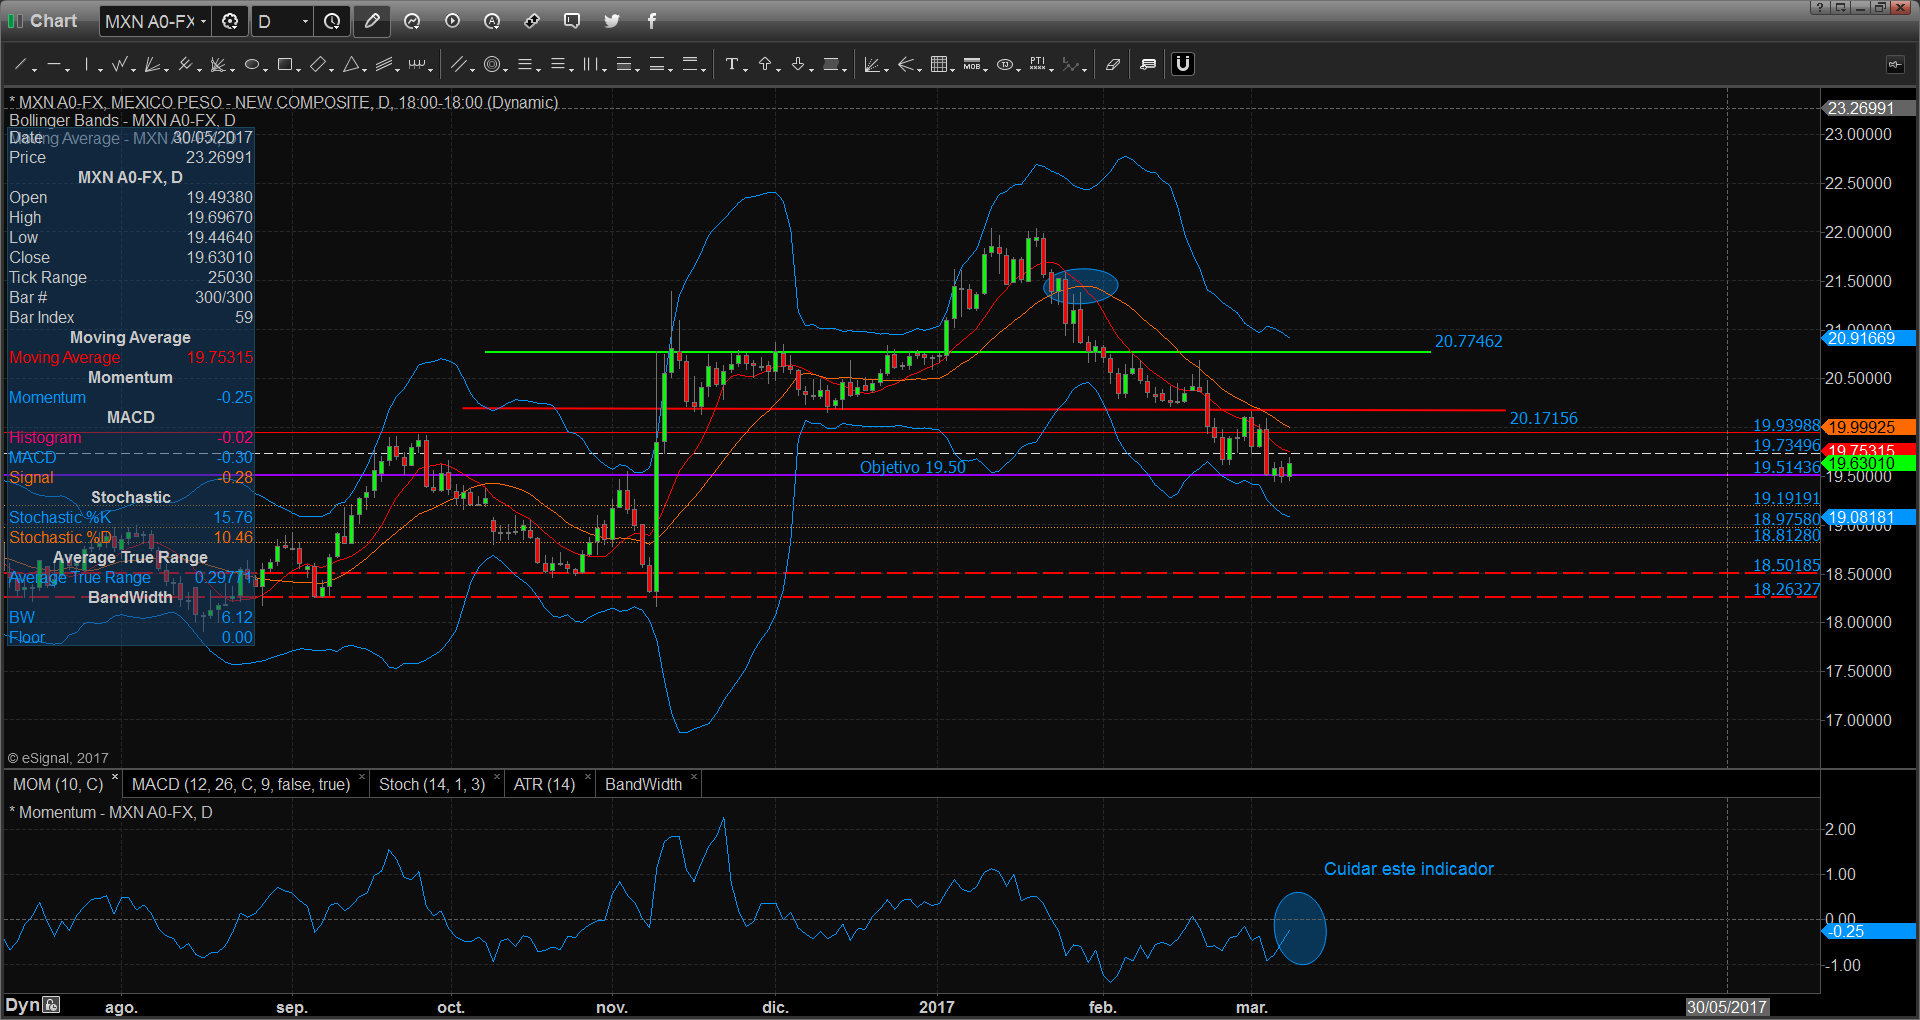The width and height of the screenshot is (1920, 1020).
Task: Toggle the magnet snap button
Action: tap(1183, 65)
